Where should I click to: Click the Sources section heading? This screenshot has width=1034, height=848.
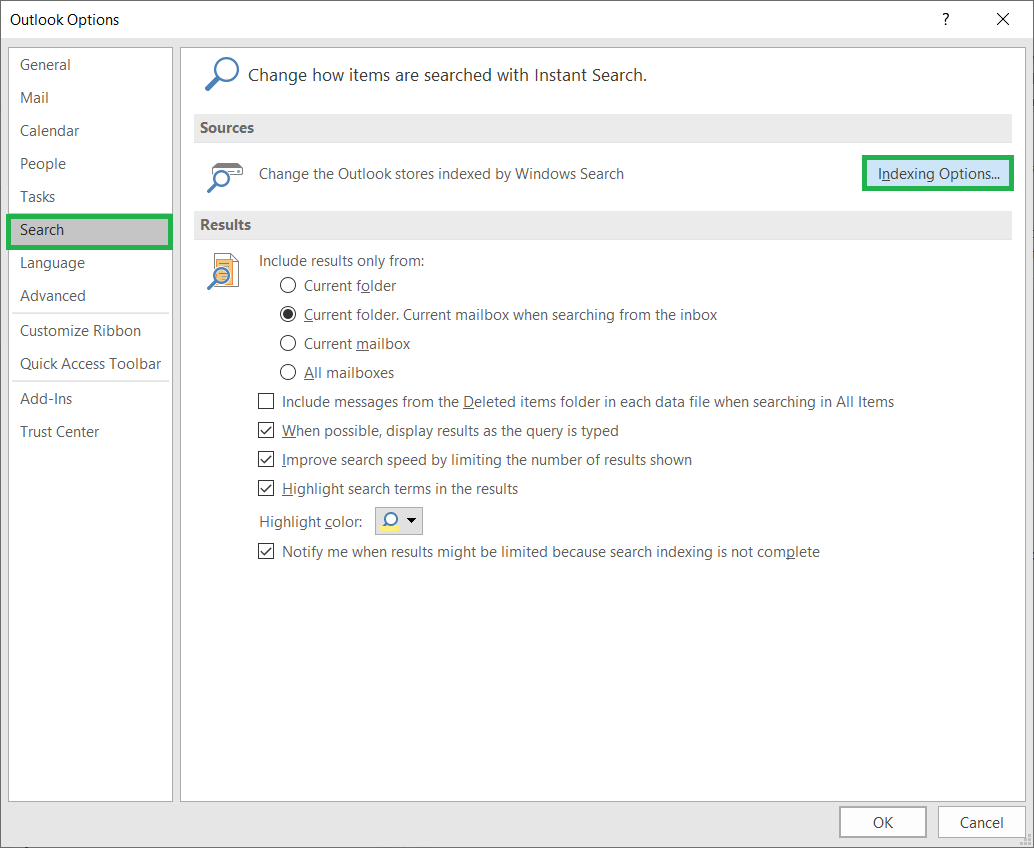click(227, 128)
